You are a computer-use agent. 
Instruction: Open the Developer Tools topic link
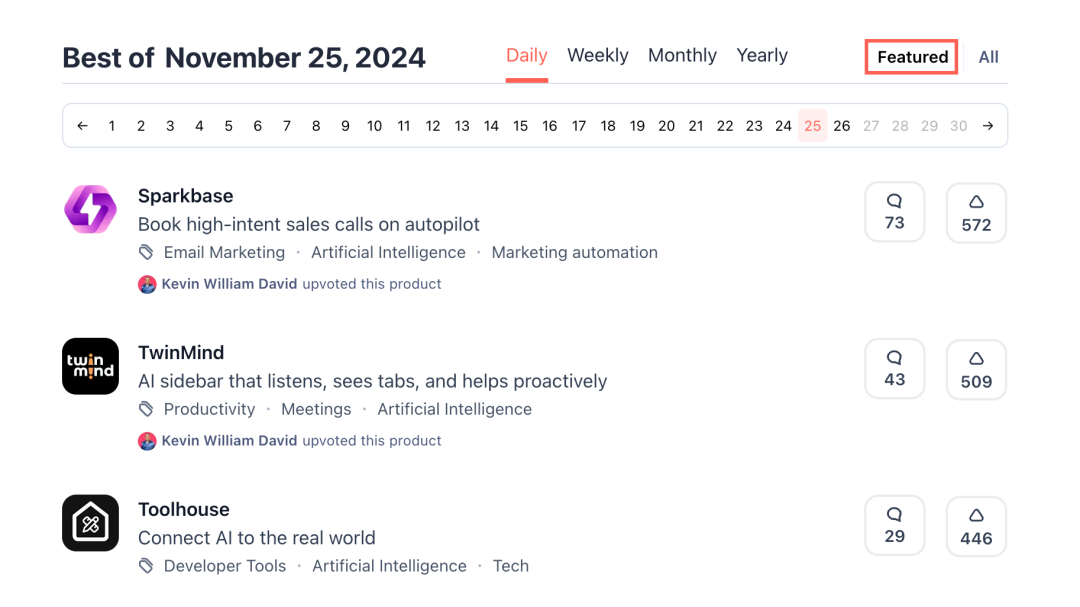[225, 566]
